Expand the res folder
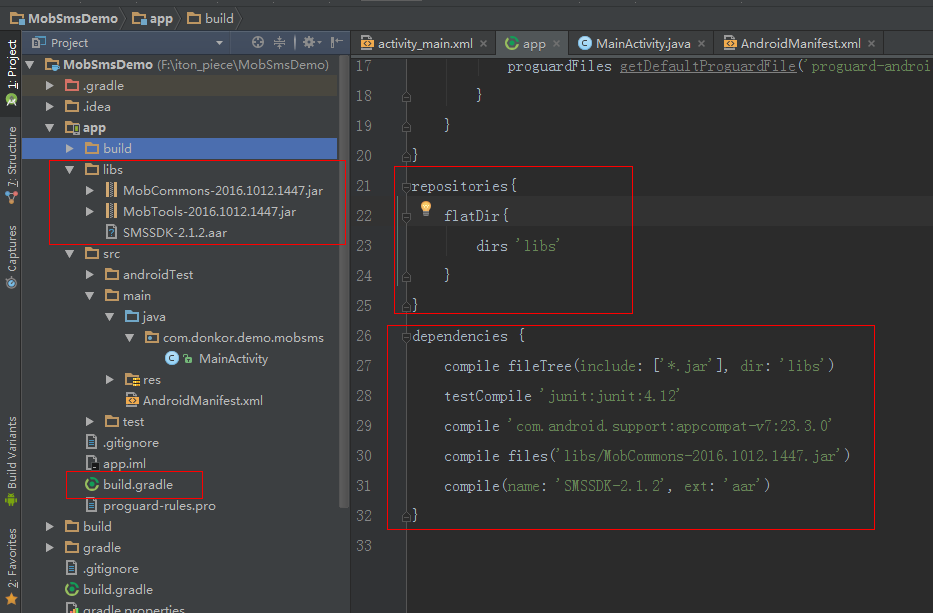The image size is (933, 613). tap(109, 380)
